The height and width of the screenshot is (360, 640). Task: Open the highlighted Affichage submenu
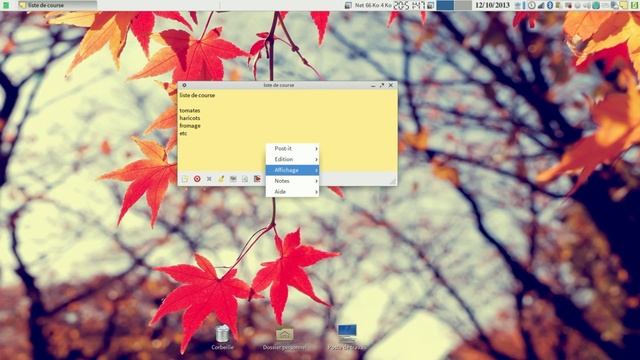click(292, 170)
